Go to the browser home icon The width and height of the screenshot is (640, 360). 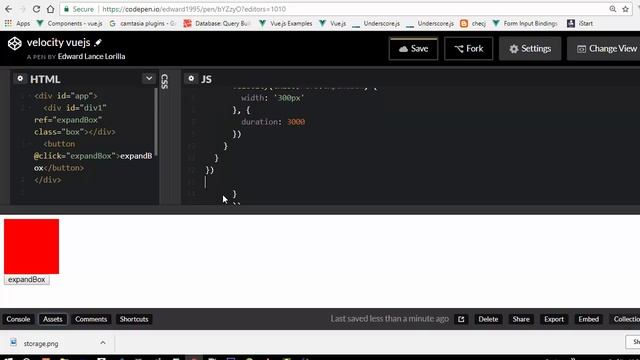(x=50, y=9)
